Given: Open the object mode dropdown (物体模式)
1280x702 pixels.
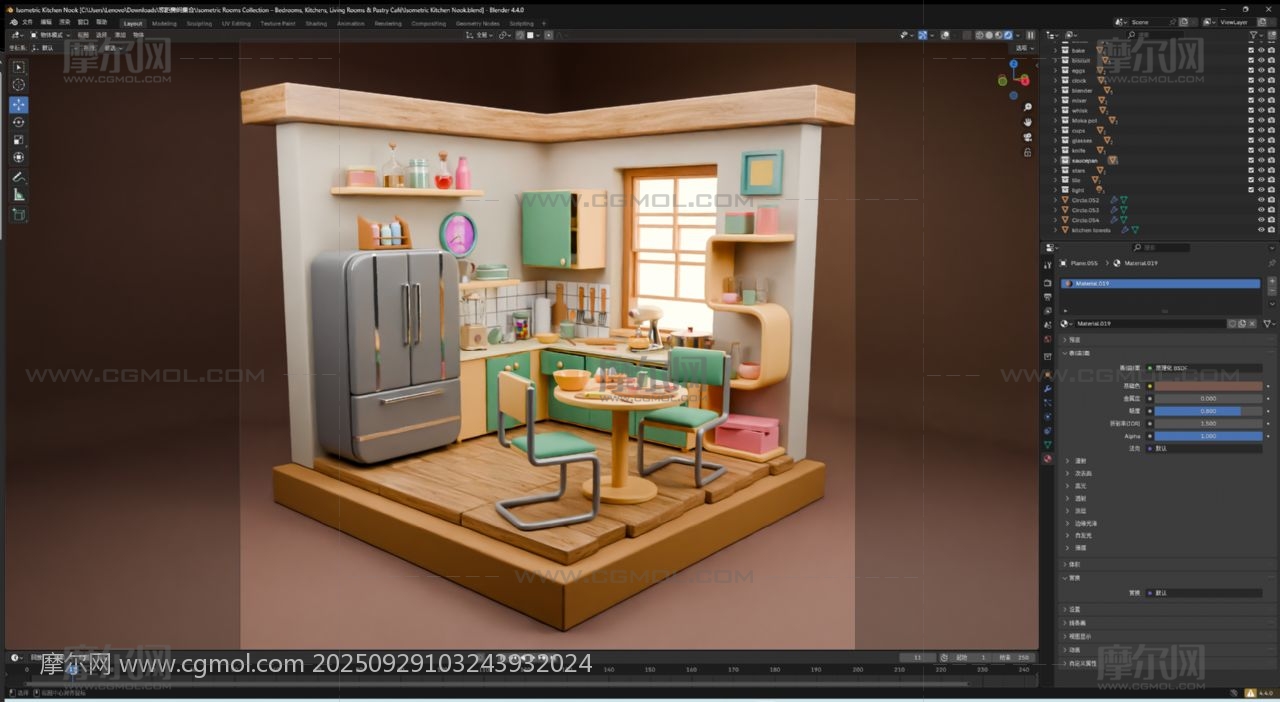Looking at the screenshot, I should pyautogui.click(x=50, y=35).
